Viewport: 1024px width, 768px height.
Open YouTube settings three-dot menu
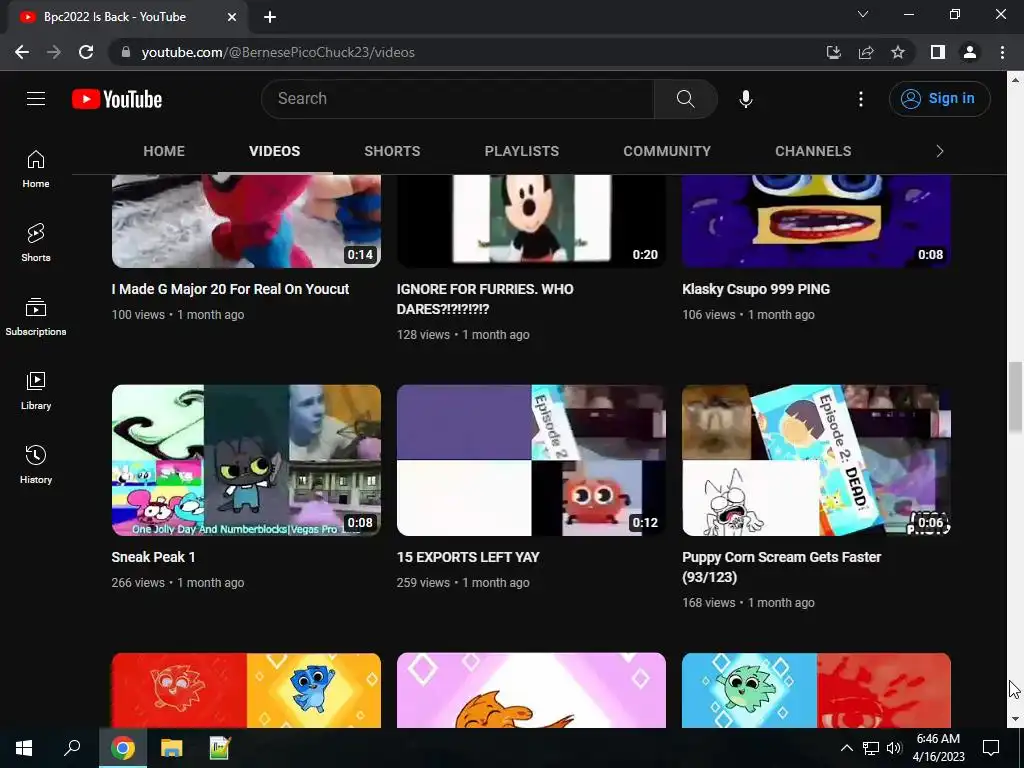click(x=861, y=99)
